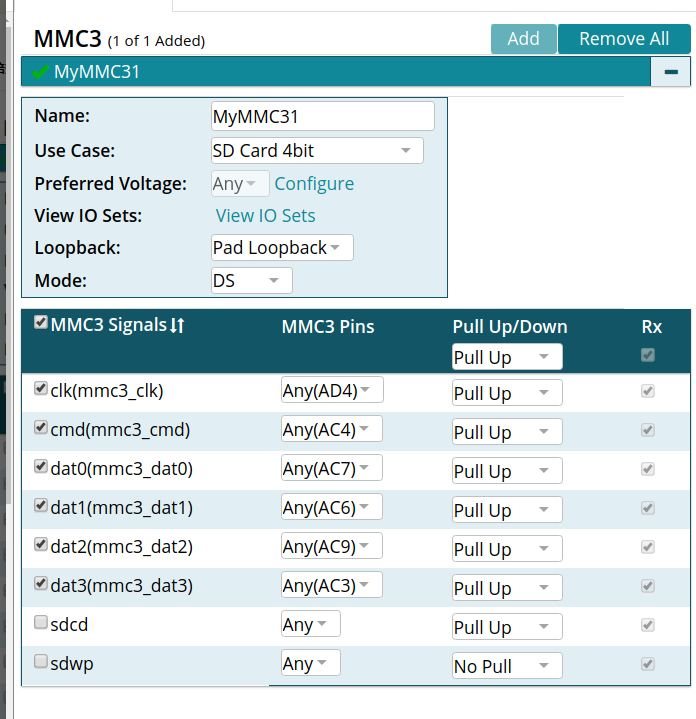Open the View IO Sets link
The width and height of the screenshot is (696, 719).
point(265,216)
